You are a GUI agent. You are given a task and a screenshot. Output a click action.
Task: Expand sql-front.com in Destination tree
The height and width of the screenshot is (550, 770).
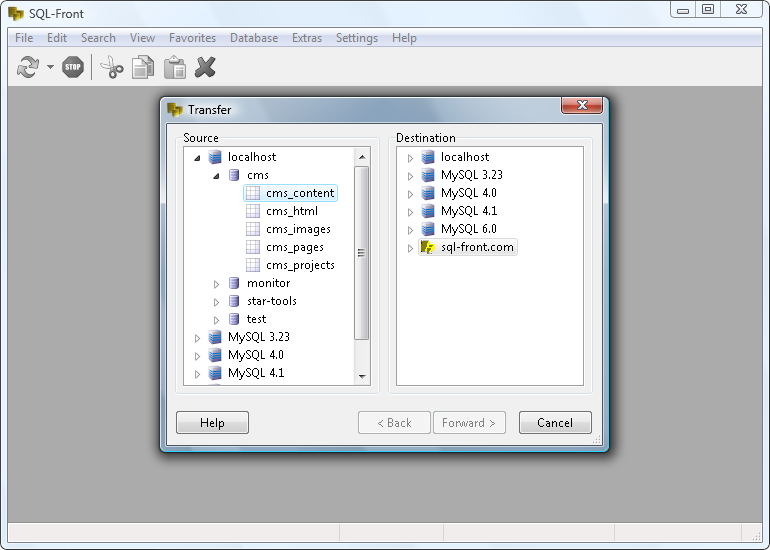pyautogui.click(x=411, y=248)
